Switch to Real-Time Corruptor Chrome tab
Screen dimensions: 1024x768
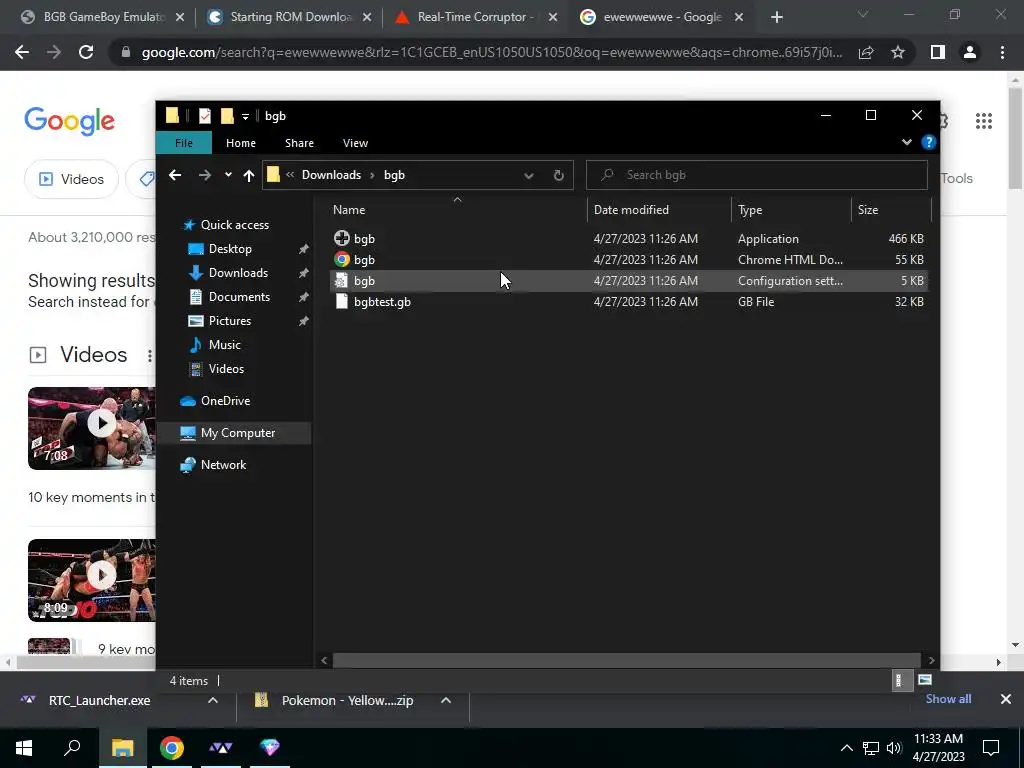tap(477, 17)
